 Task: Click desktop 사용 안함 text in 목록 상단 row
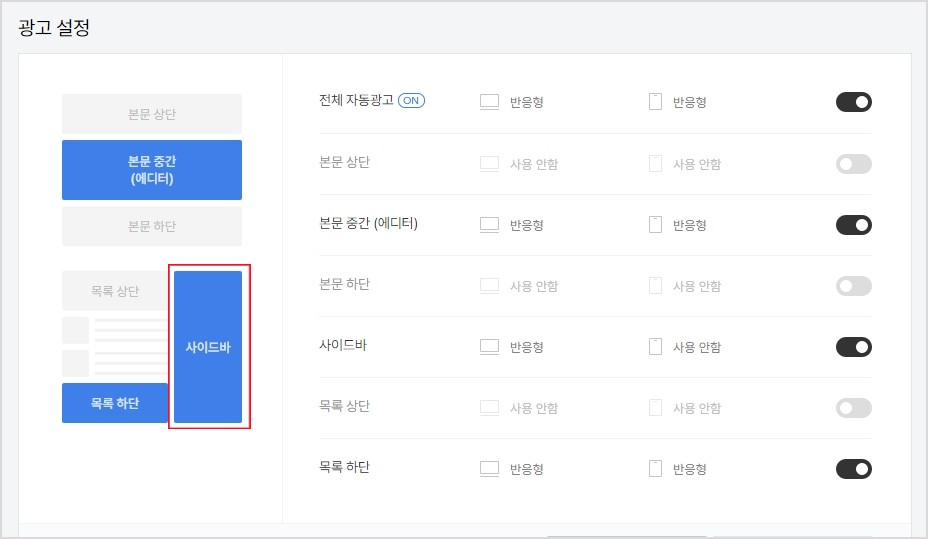click(534, 408)
